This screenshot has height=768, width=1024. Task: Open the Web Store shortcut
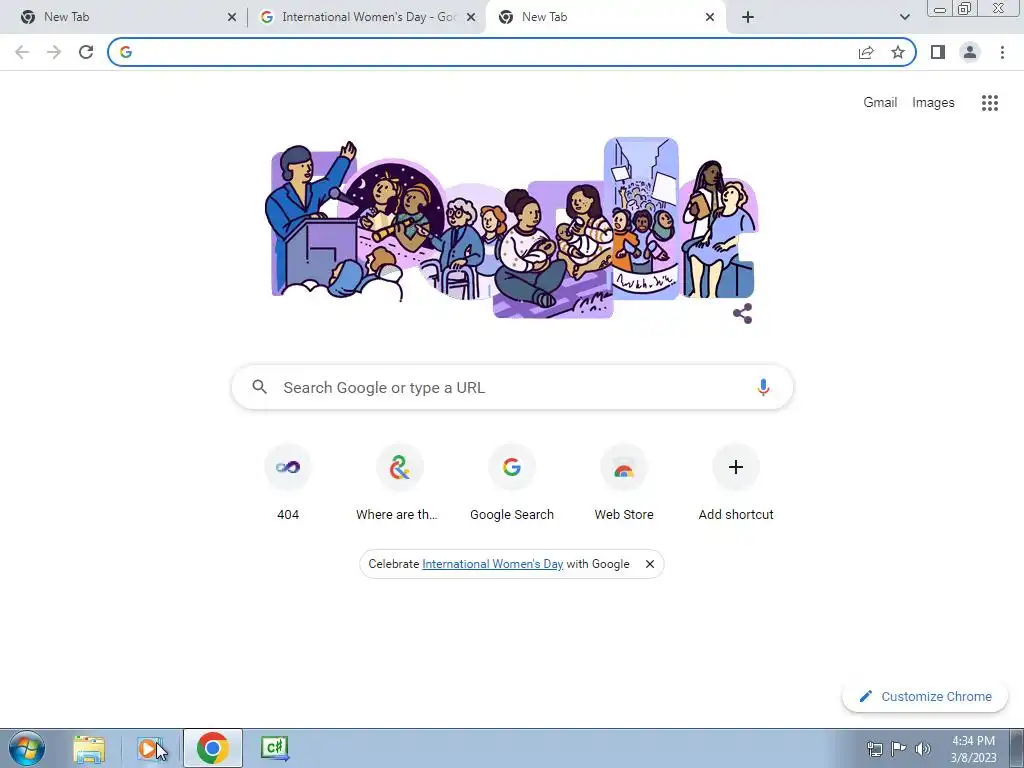coord(624,483)
